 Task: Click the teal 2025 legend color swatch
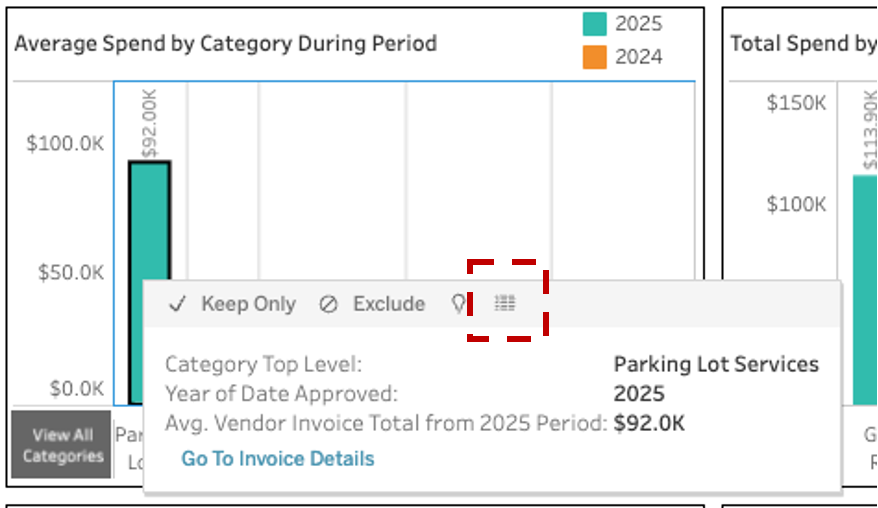(x=595, y=24)
